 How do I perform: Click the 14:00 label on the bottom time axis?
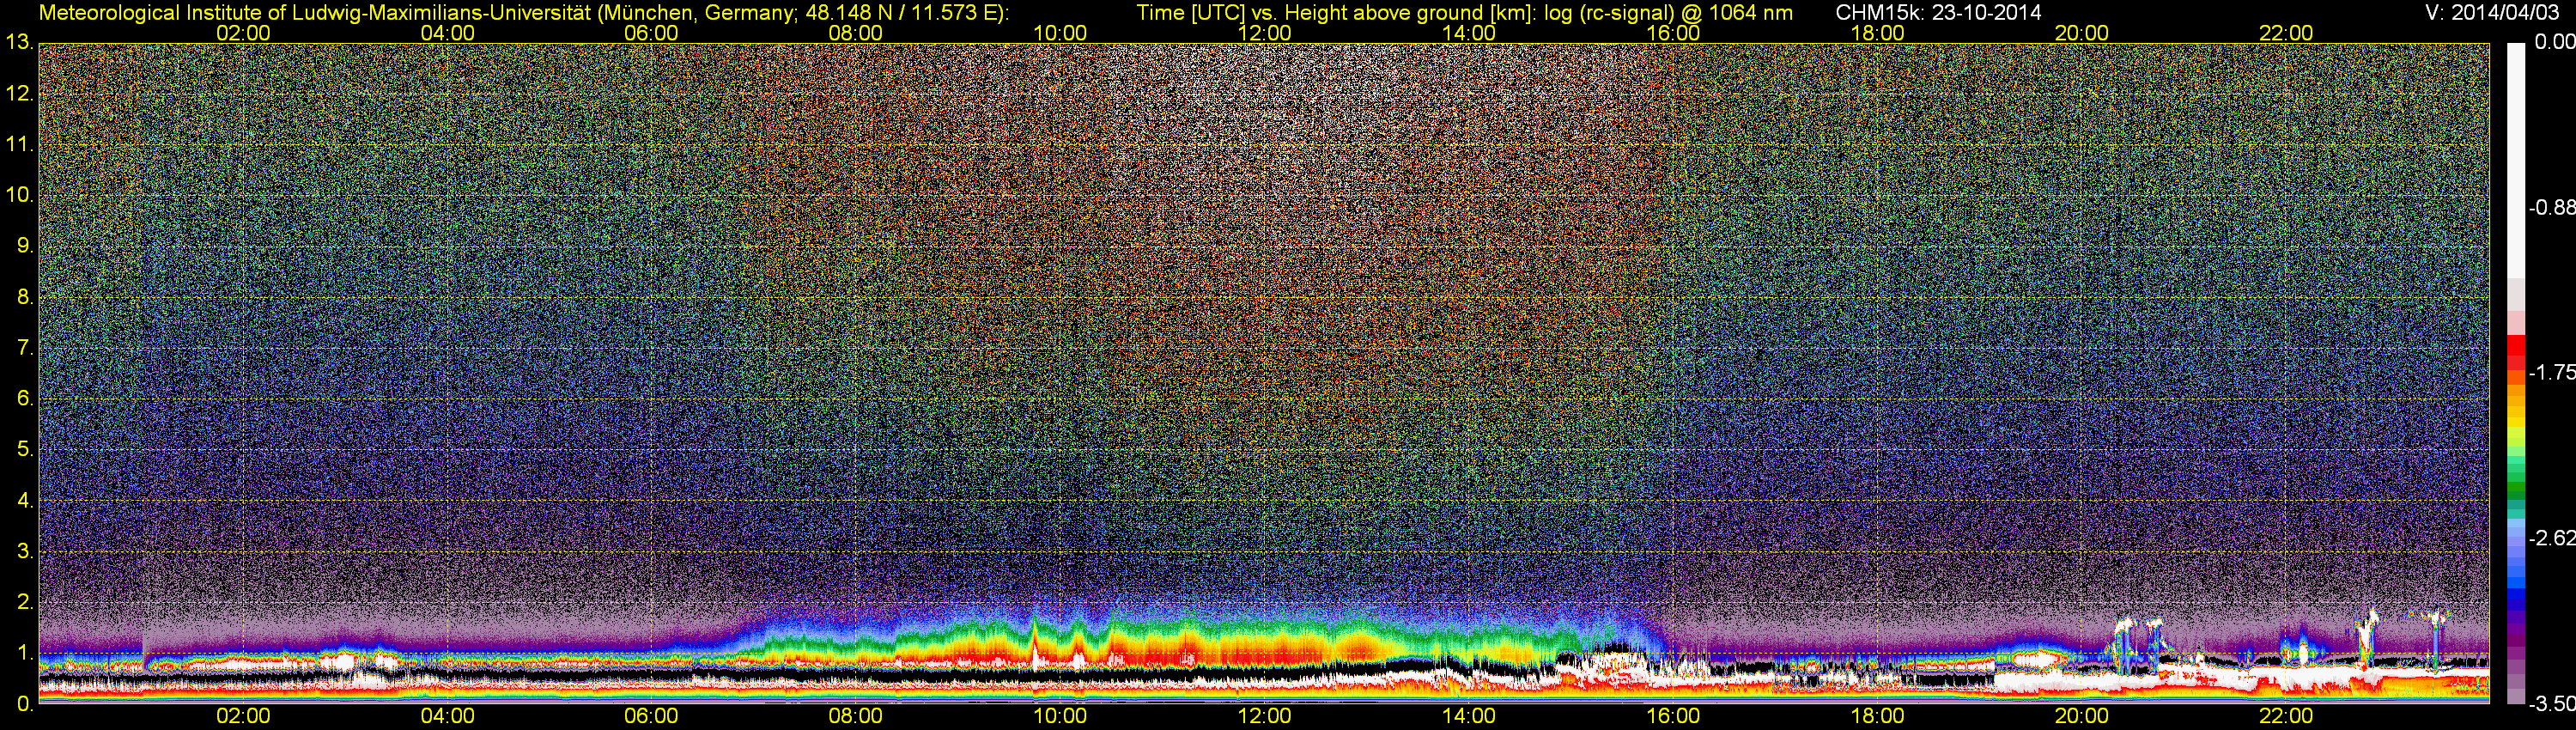(1469, 716)
